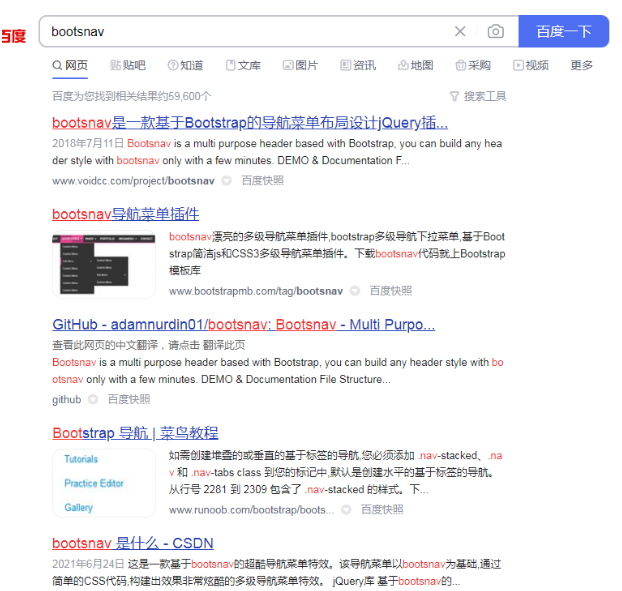Click the Baidu logo
This screenshot has height=591, width=622.
tap(14, 36)
